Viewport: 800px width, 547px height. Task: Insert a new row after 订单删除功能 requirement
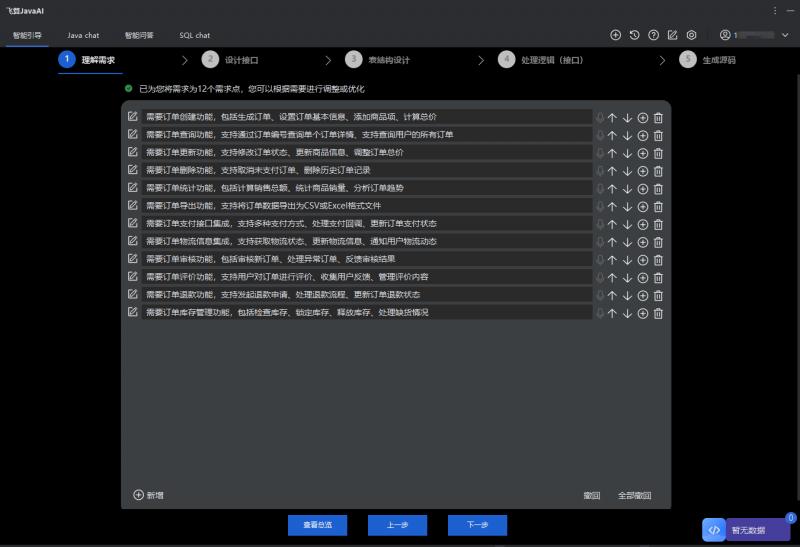point(643,171)
